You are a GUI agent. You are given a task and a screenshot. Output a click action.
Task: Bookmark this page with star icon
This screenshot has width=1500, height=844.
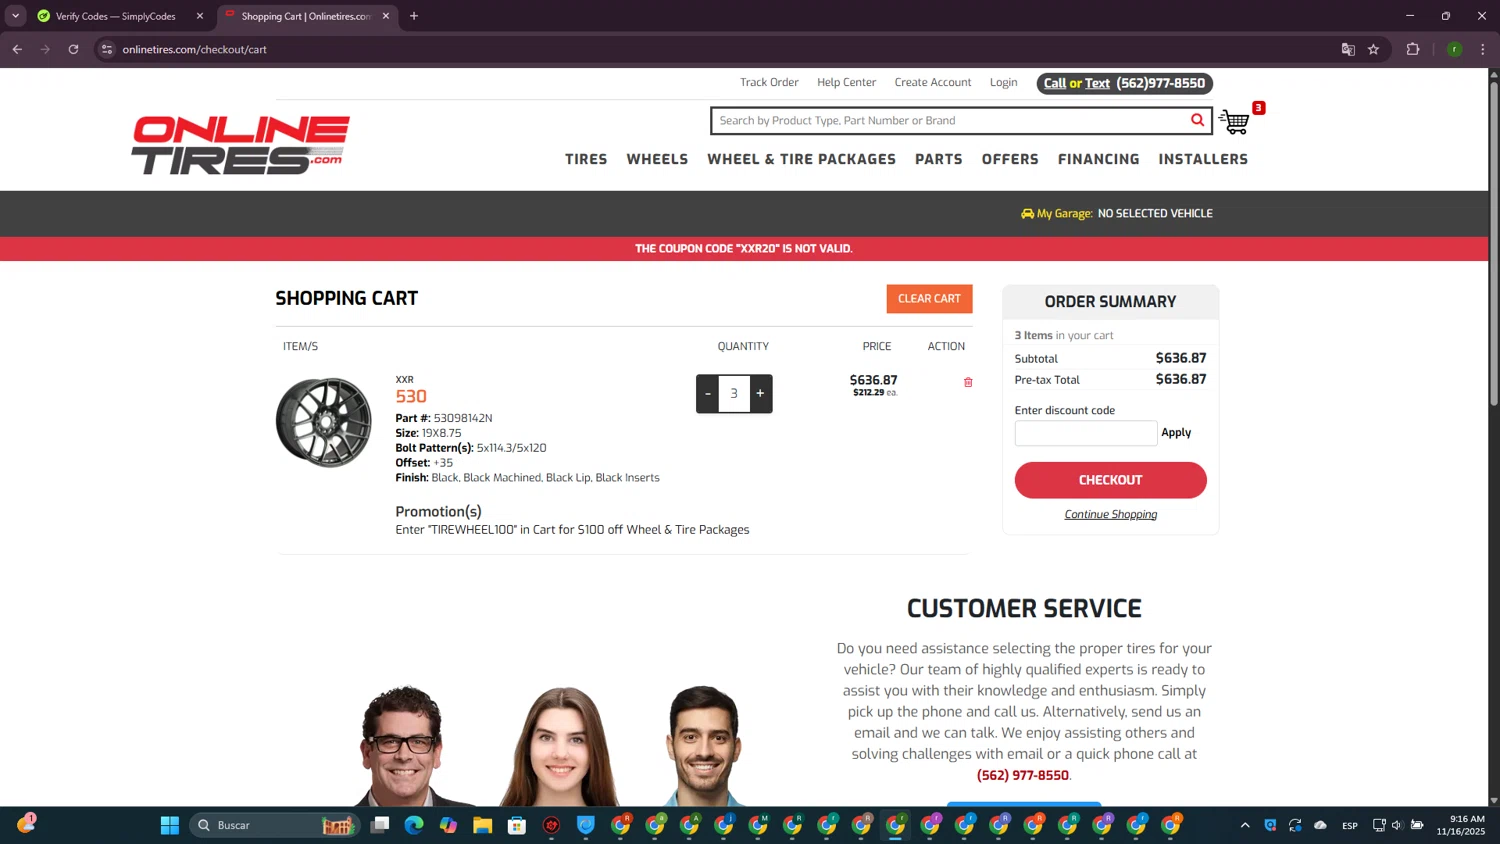point(1373,49)
